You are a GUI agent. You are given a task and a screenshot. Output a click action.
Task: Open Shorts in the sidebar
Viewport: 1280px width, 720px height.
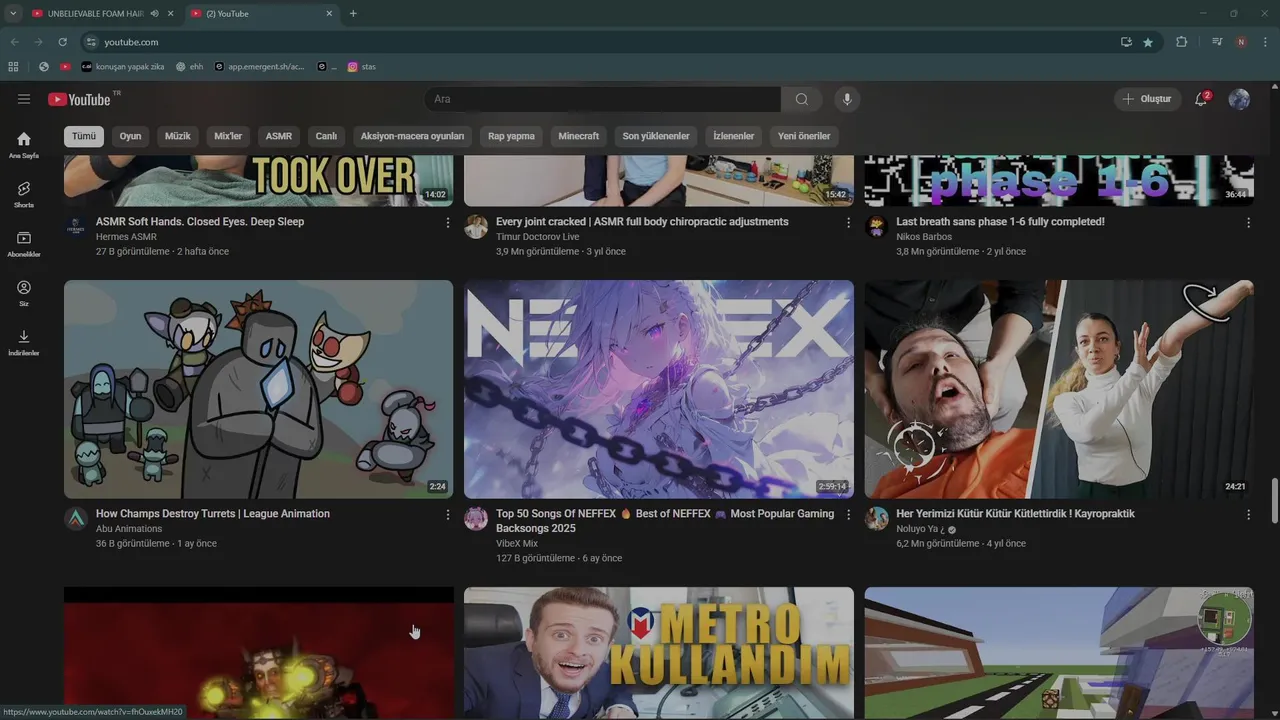(x=24, y=194)
